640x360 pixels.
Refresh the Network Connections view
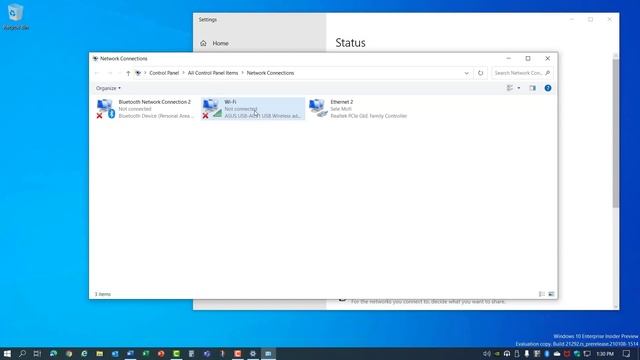(x=480, y=73)
